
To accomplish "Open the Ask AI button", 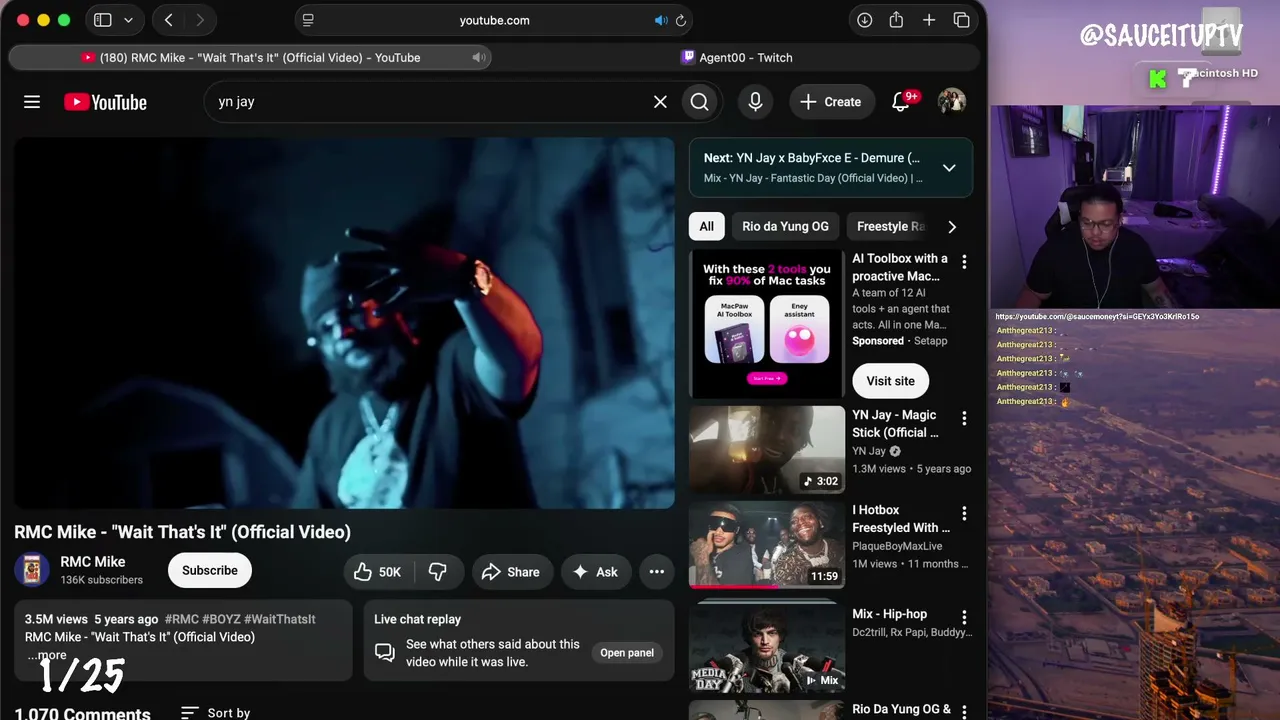I will pos(596,572).
